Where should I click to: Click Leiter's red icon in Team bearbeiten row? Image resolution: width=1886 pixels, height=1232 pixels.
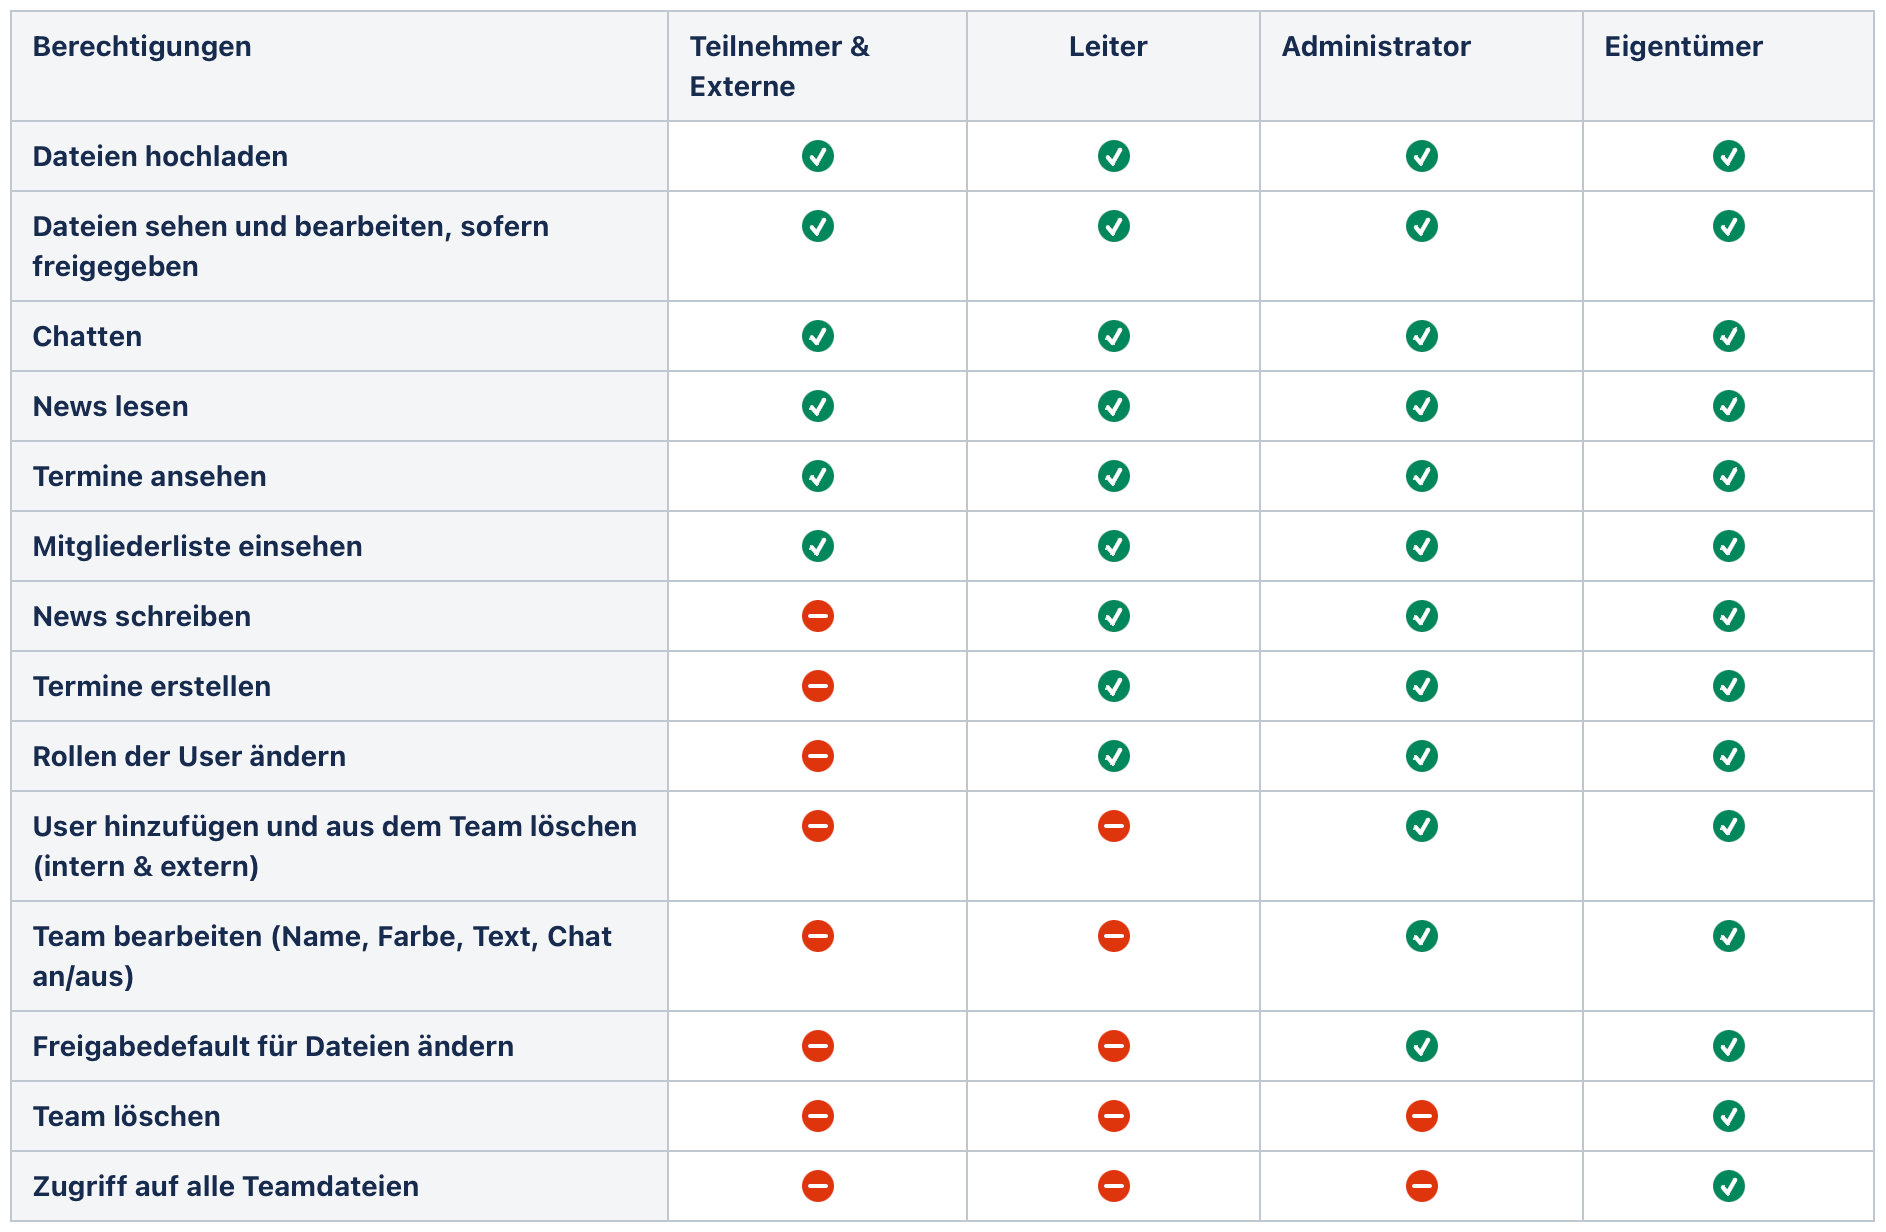(x=1113, y=936)
